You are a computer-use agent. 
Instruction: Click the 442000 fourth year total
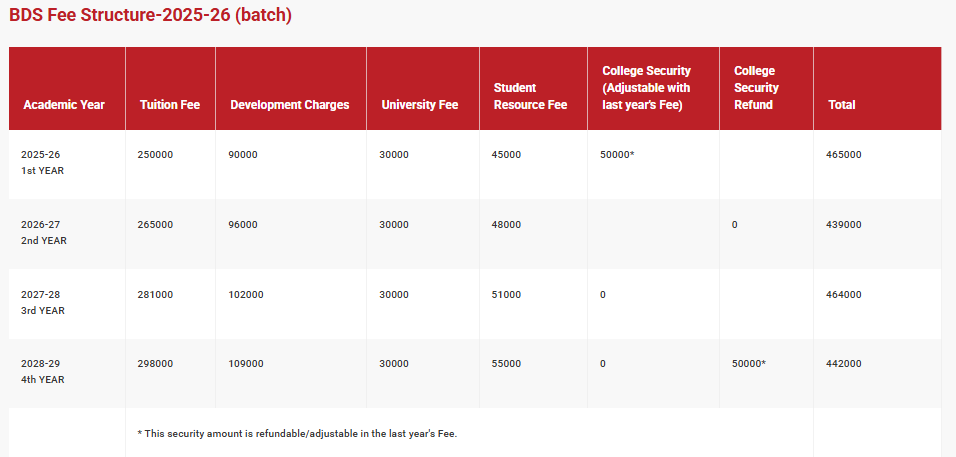[x=844, y=364]
